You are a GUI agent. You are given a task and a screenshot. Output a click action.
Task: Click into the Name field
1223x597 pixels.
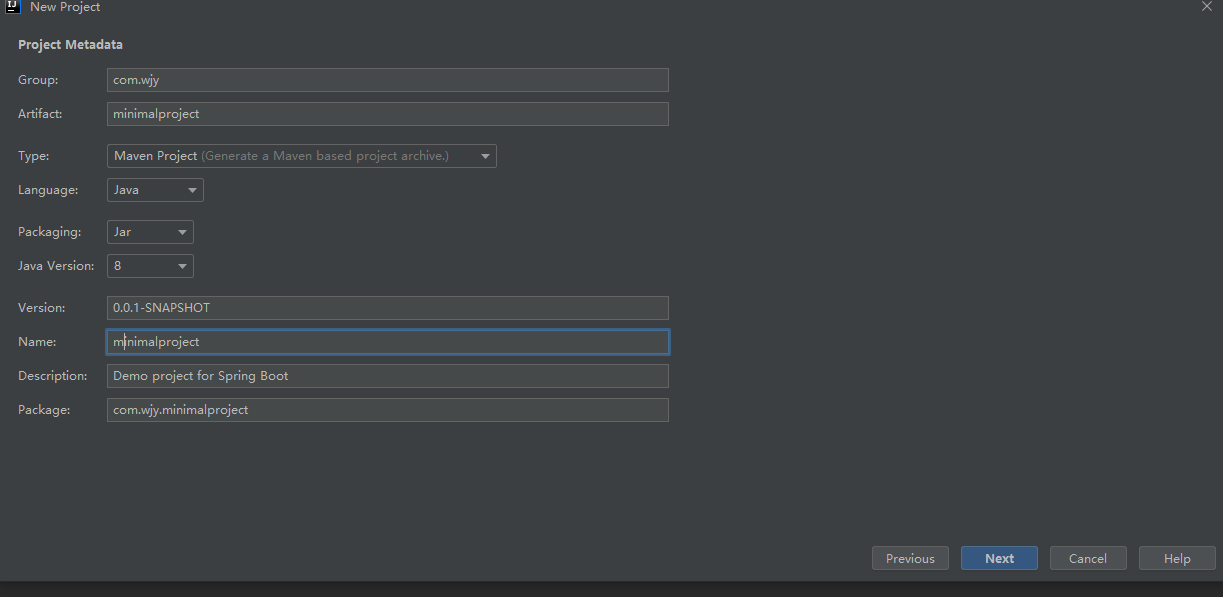point(387,342)
